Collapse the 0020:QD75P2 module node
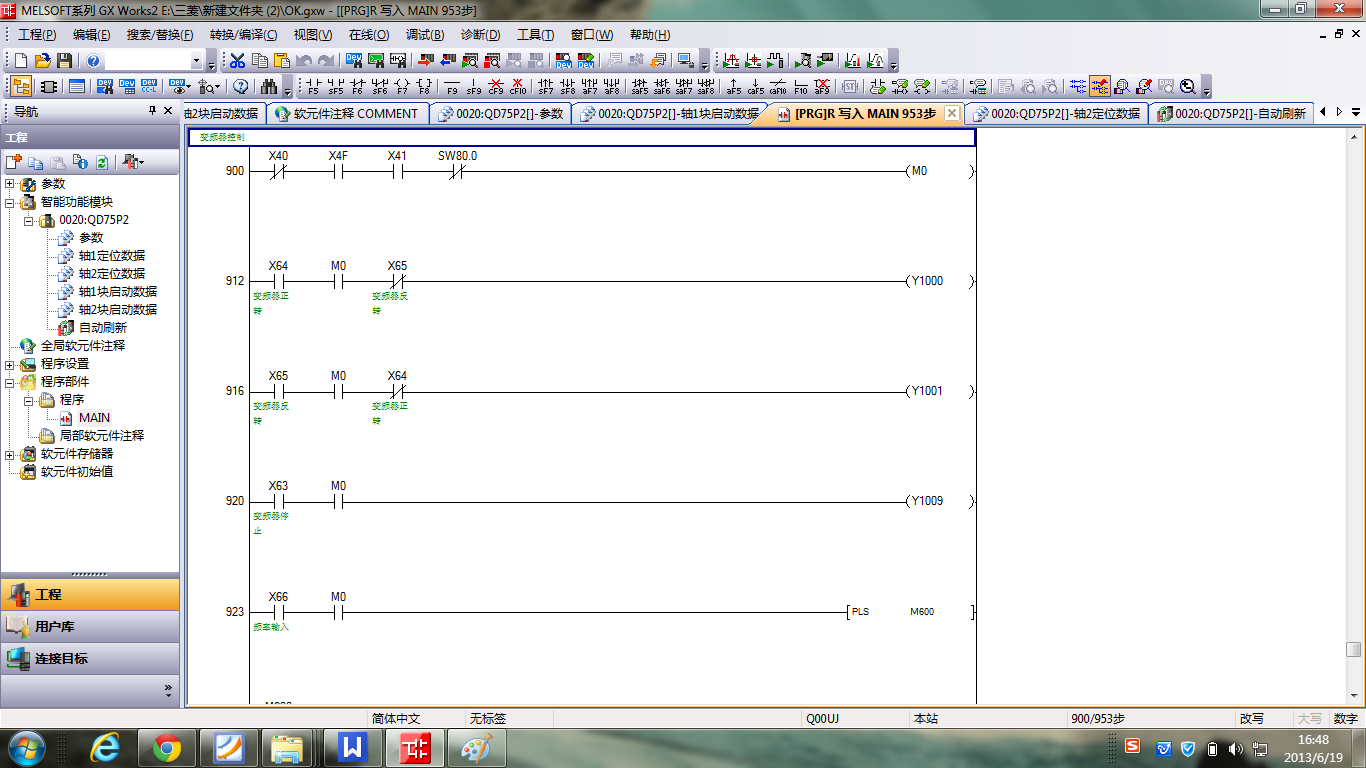Screen dimensions: 1366x768 29,220
